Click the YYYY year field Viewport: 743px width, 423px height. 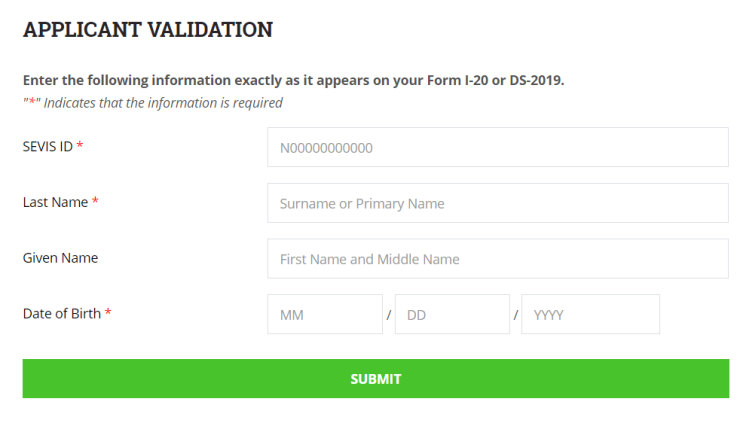coord(590,314)
